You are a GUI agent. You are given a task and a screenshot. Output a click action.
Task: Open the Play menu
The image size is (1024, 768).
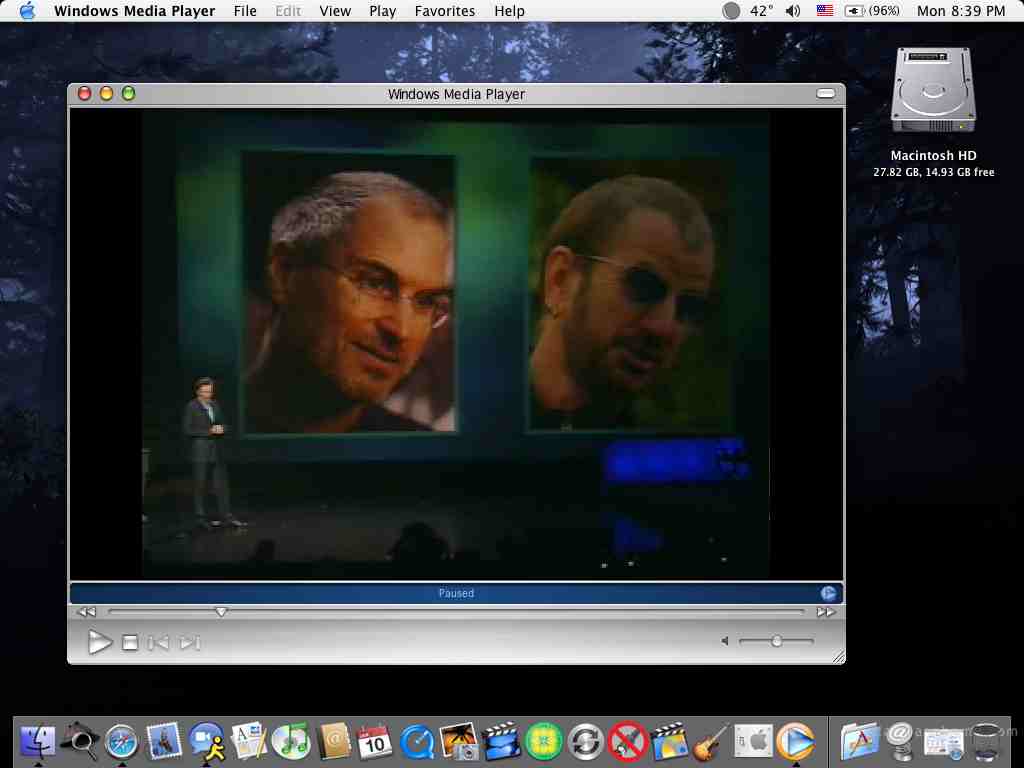tap(382, 11)
